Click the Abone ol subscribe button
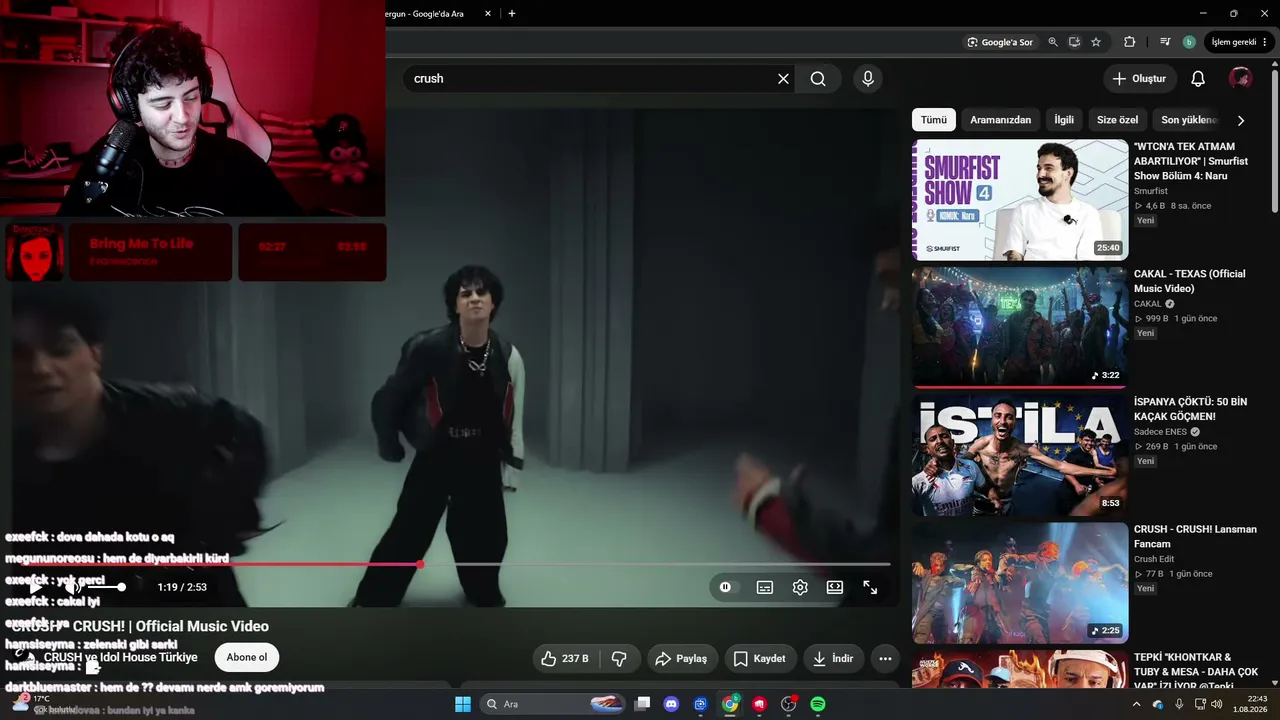1280x720 pixels. pyautogui.click(x=247, y=657)
